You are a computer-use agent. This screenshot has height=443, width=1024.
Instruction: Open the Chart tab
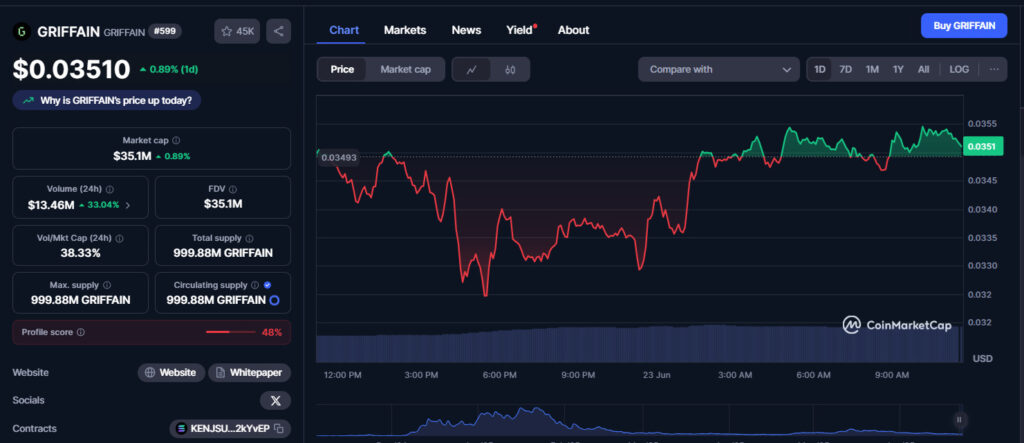344,30
